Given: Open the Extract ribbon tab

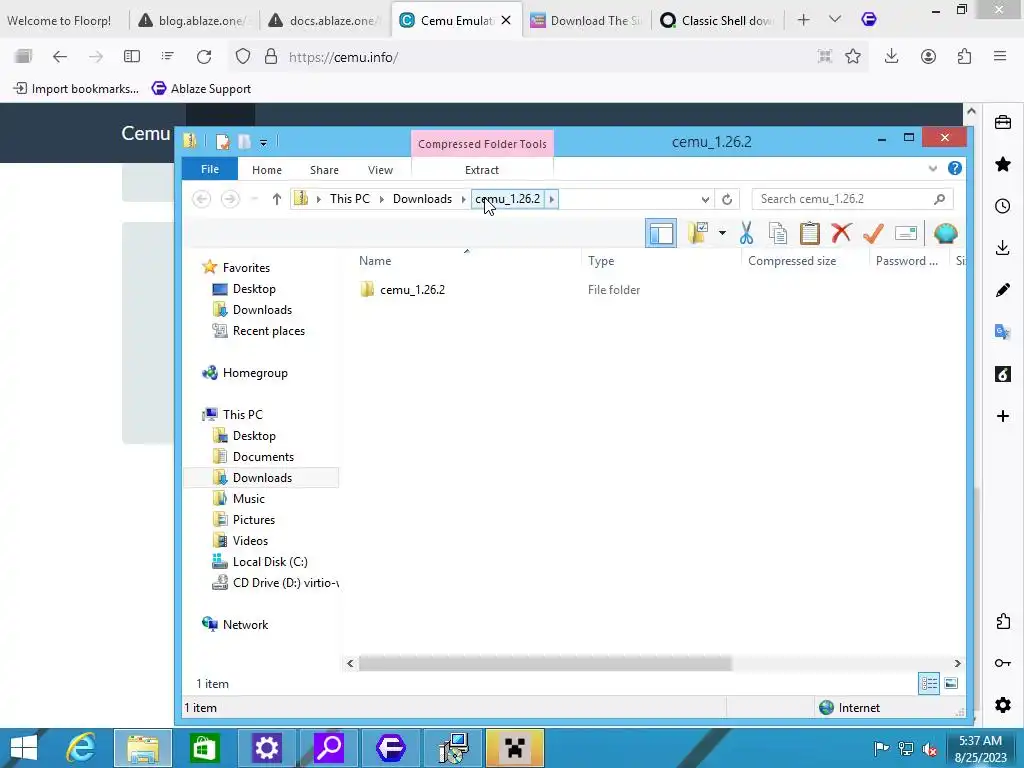Looking at the screenshot, I should coord(482,170).
